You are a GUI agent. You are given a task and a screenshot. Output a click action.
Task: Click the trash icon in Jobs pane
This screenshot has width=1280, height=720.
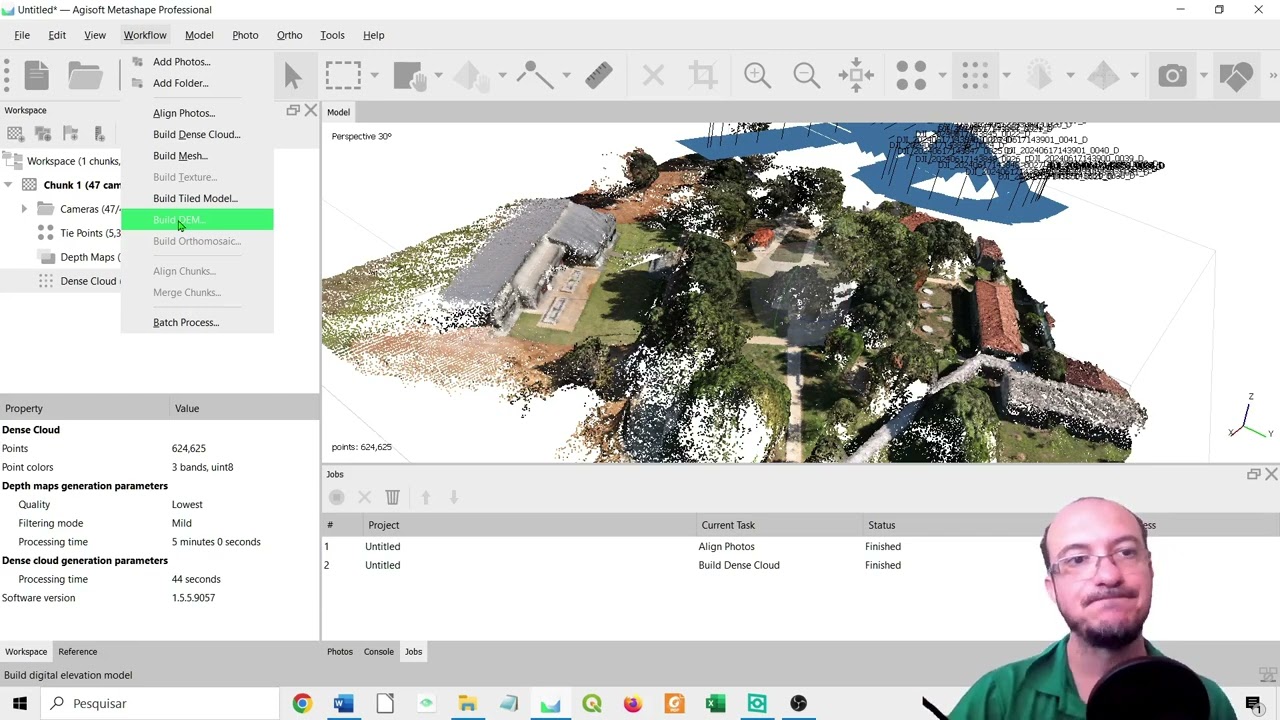coord(393,497)
